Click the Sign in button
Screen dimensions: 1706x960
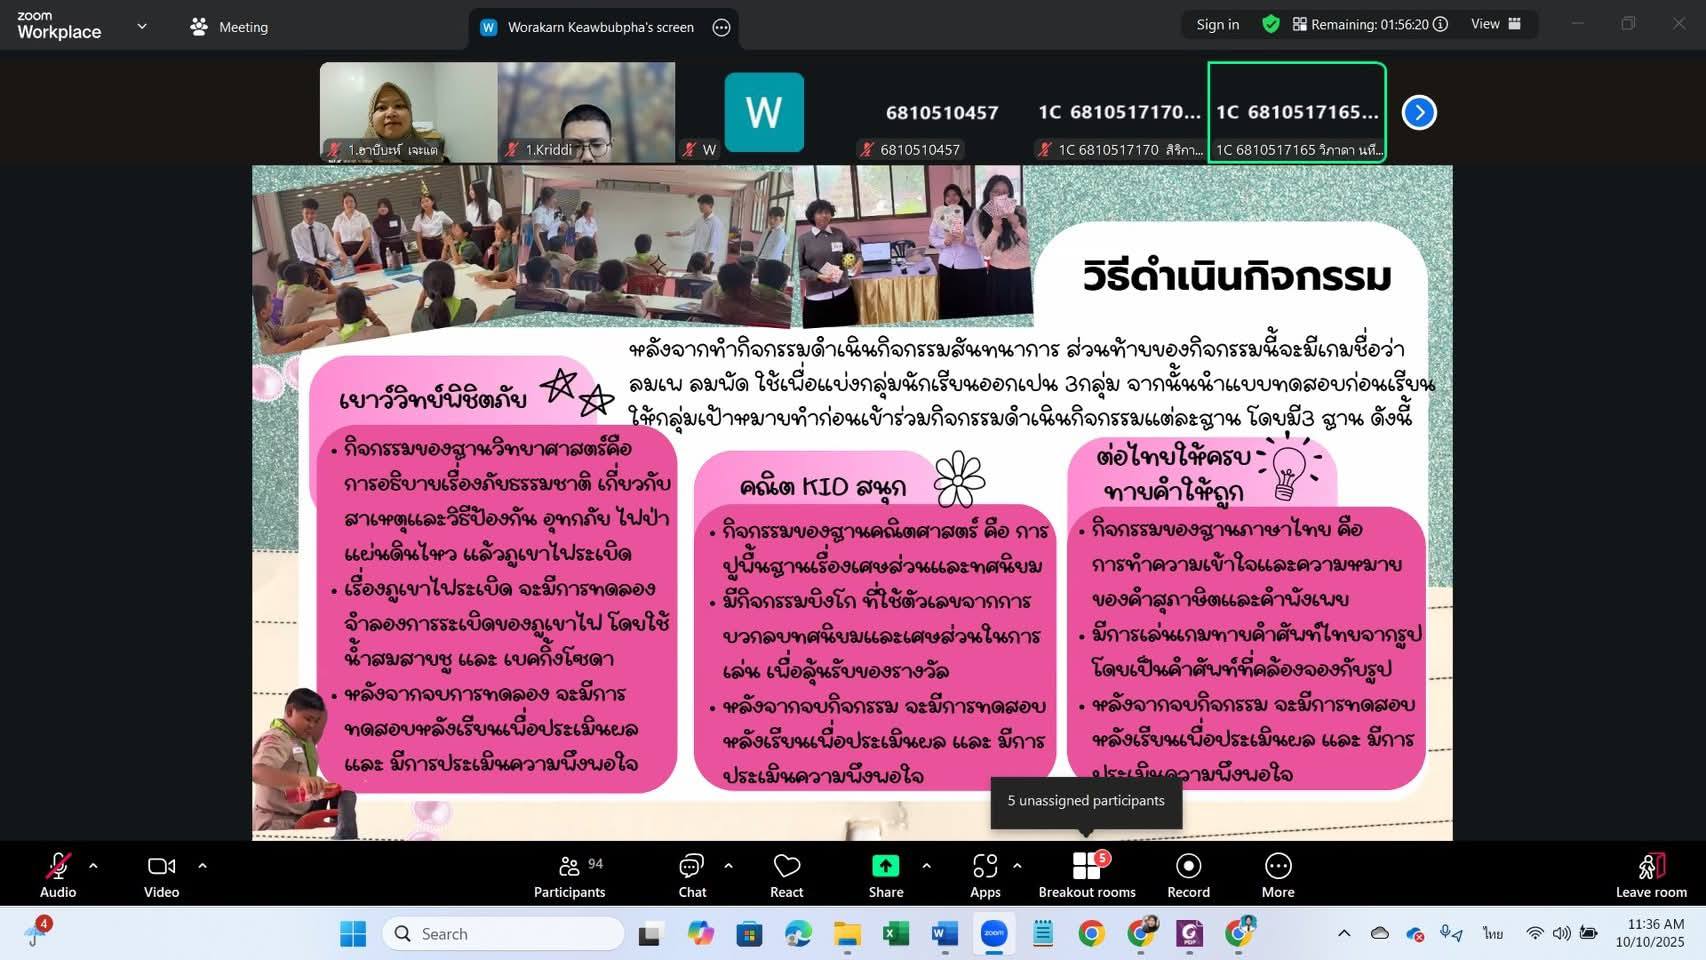click(1217, 24)
